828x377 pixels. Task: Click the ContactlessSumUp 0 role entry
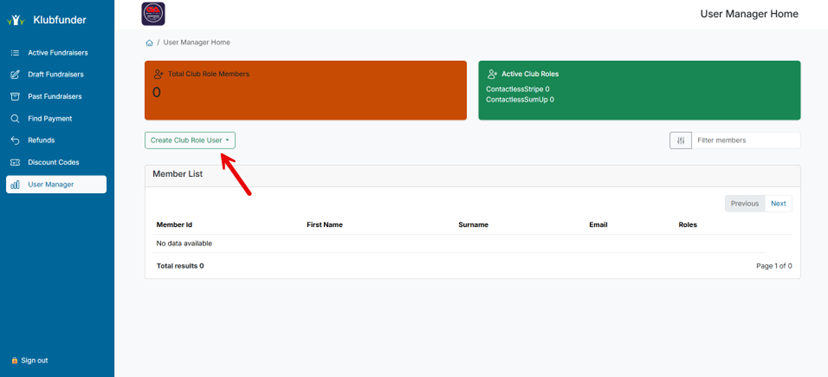520,99
